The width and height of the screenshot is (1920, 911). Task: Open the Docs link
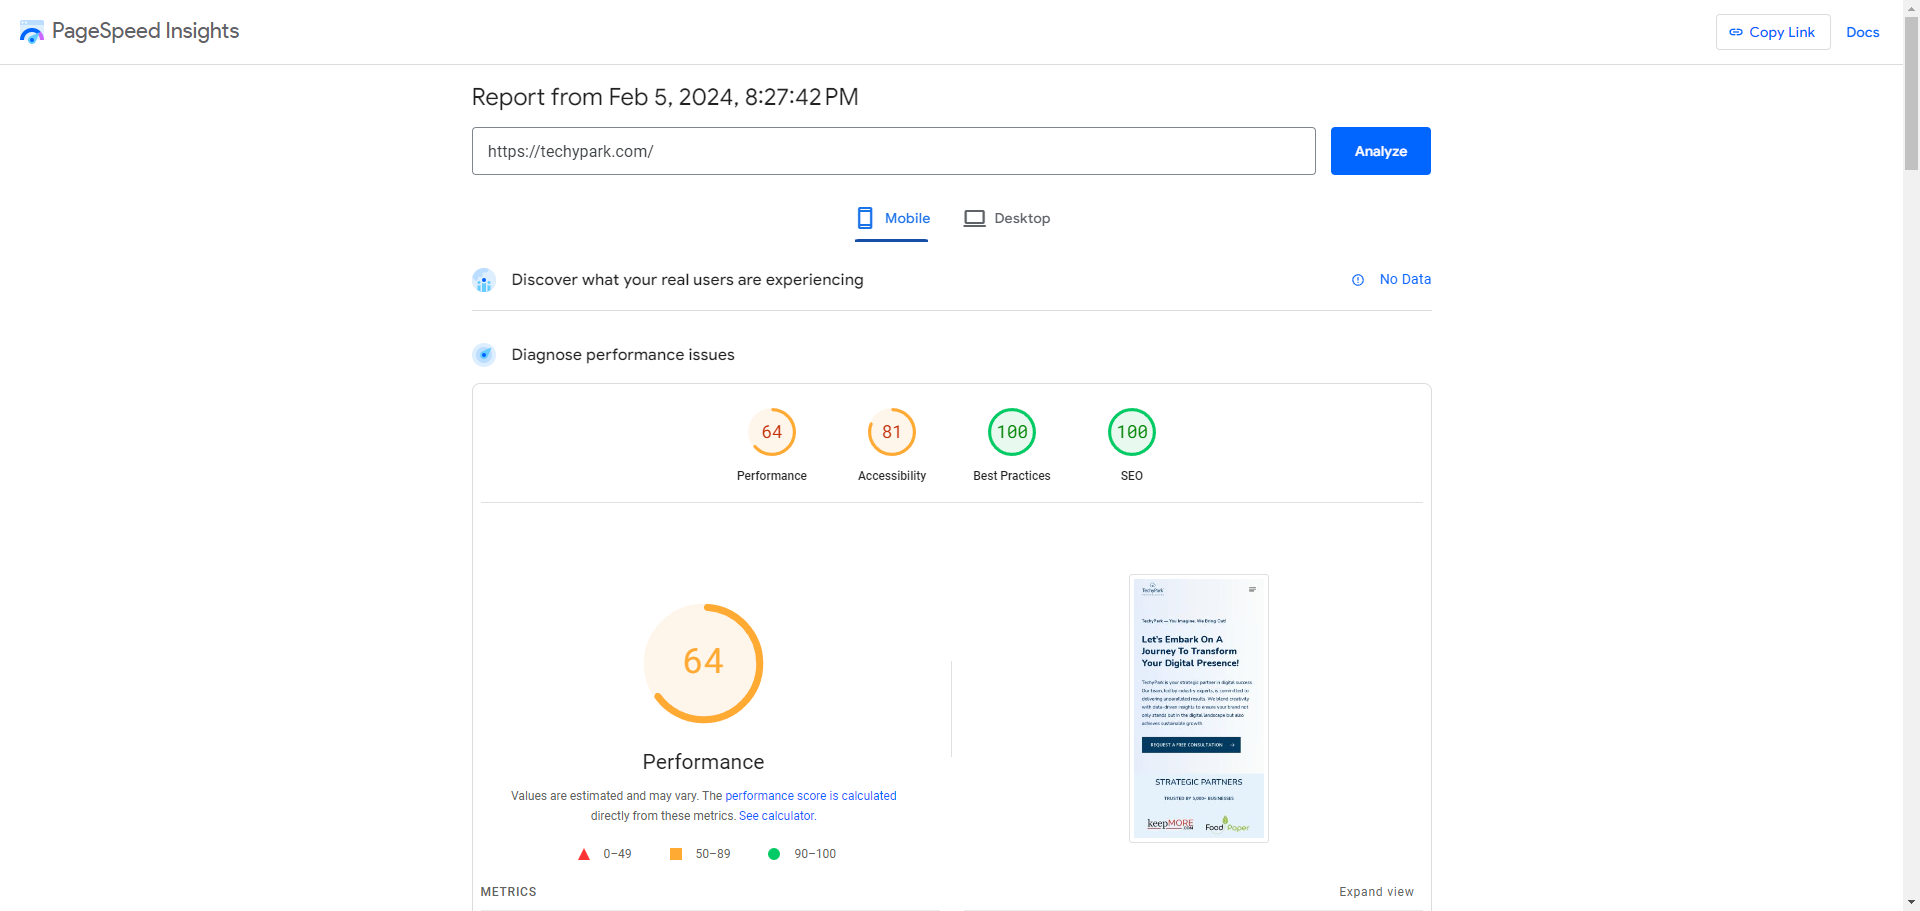coord(1862,32)
